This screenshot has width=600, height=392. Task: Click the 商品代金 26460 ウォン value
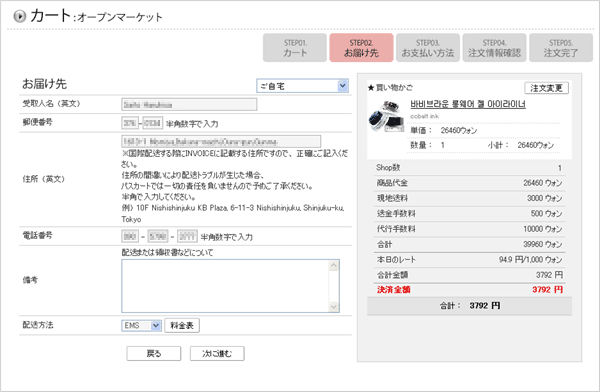[543, 183]
